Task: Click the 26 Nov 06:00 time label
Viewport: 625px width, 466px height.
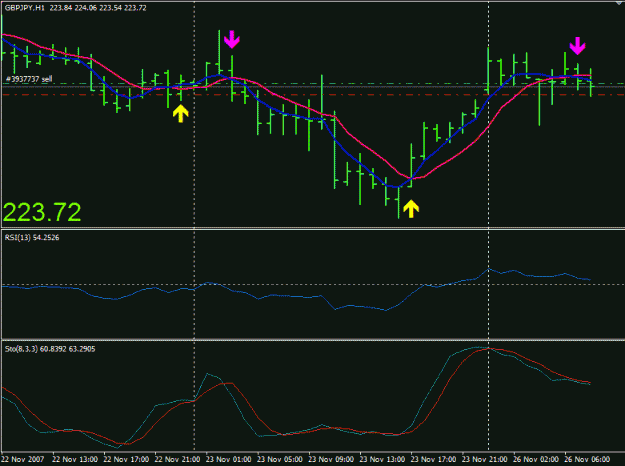Action: [x=587, y=459]
